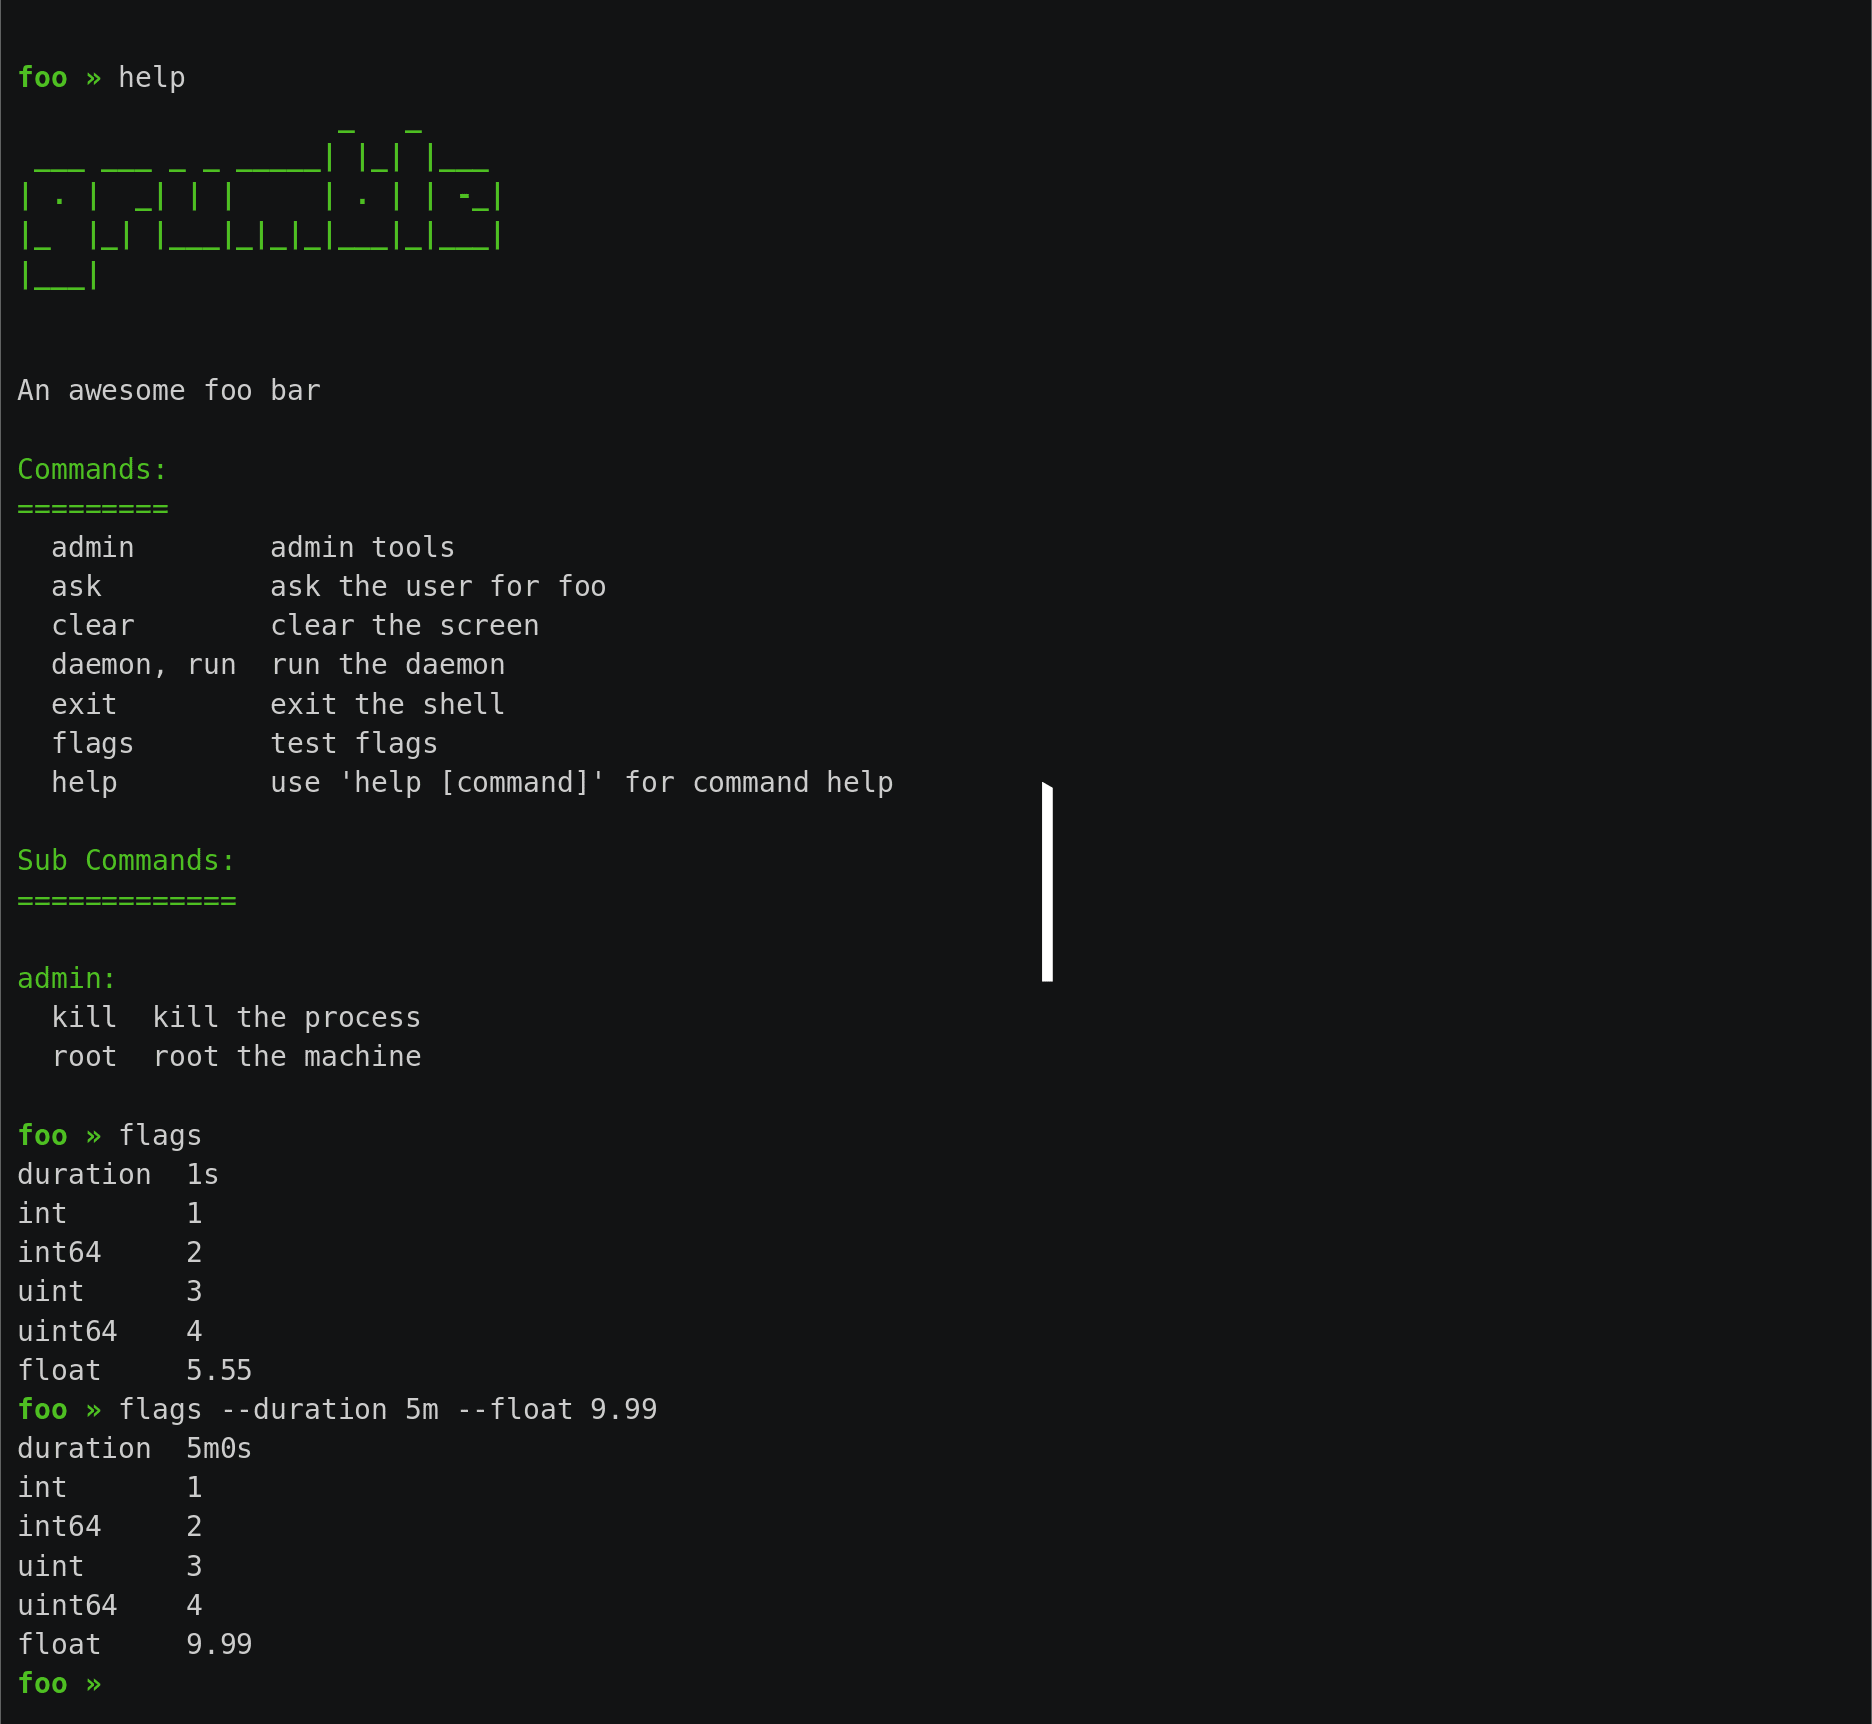Click 'root the machine' description
The image size is (1872, 1724).
tap(287, 1056)
